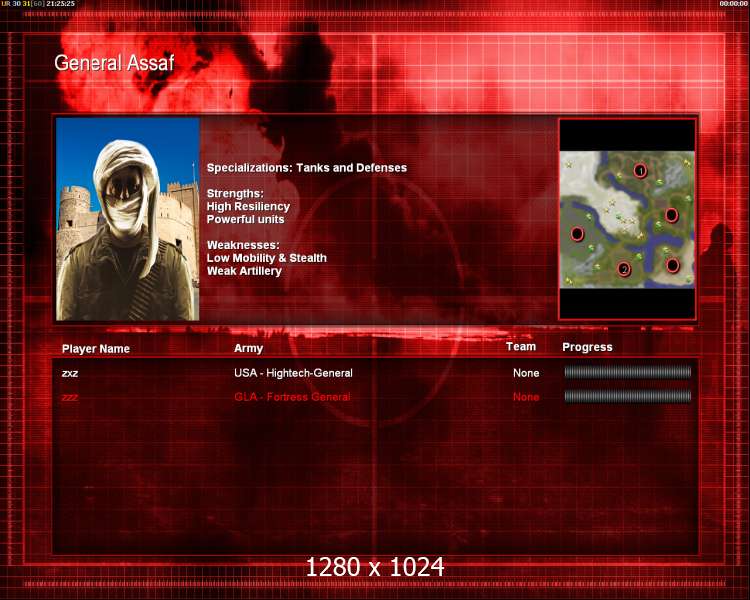Select player name "zzz" in red
This screenshot has width=750, height=600.
pos(70,397)
